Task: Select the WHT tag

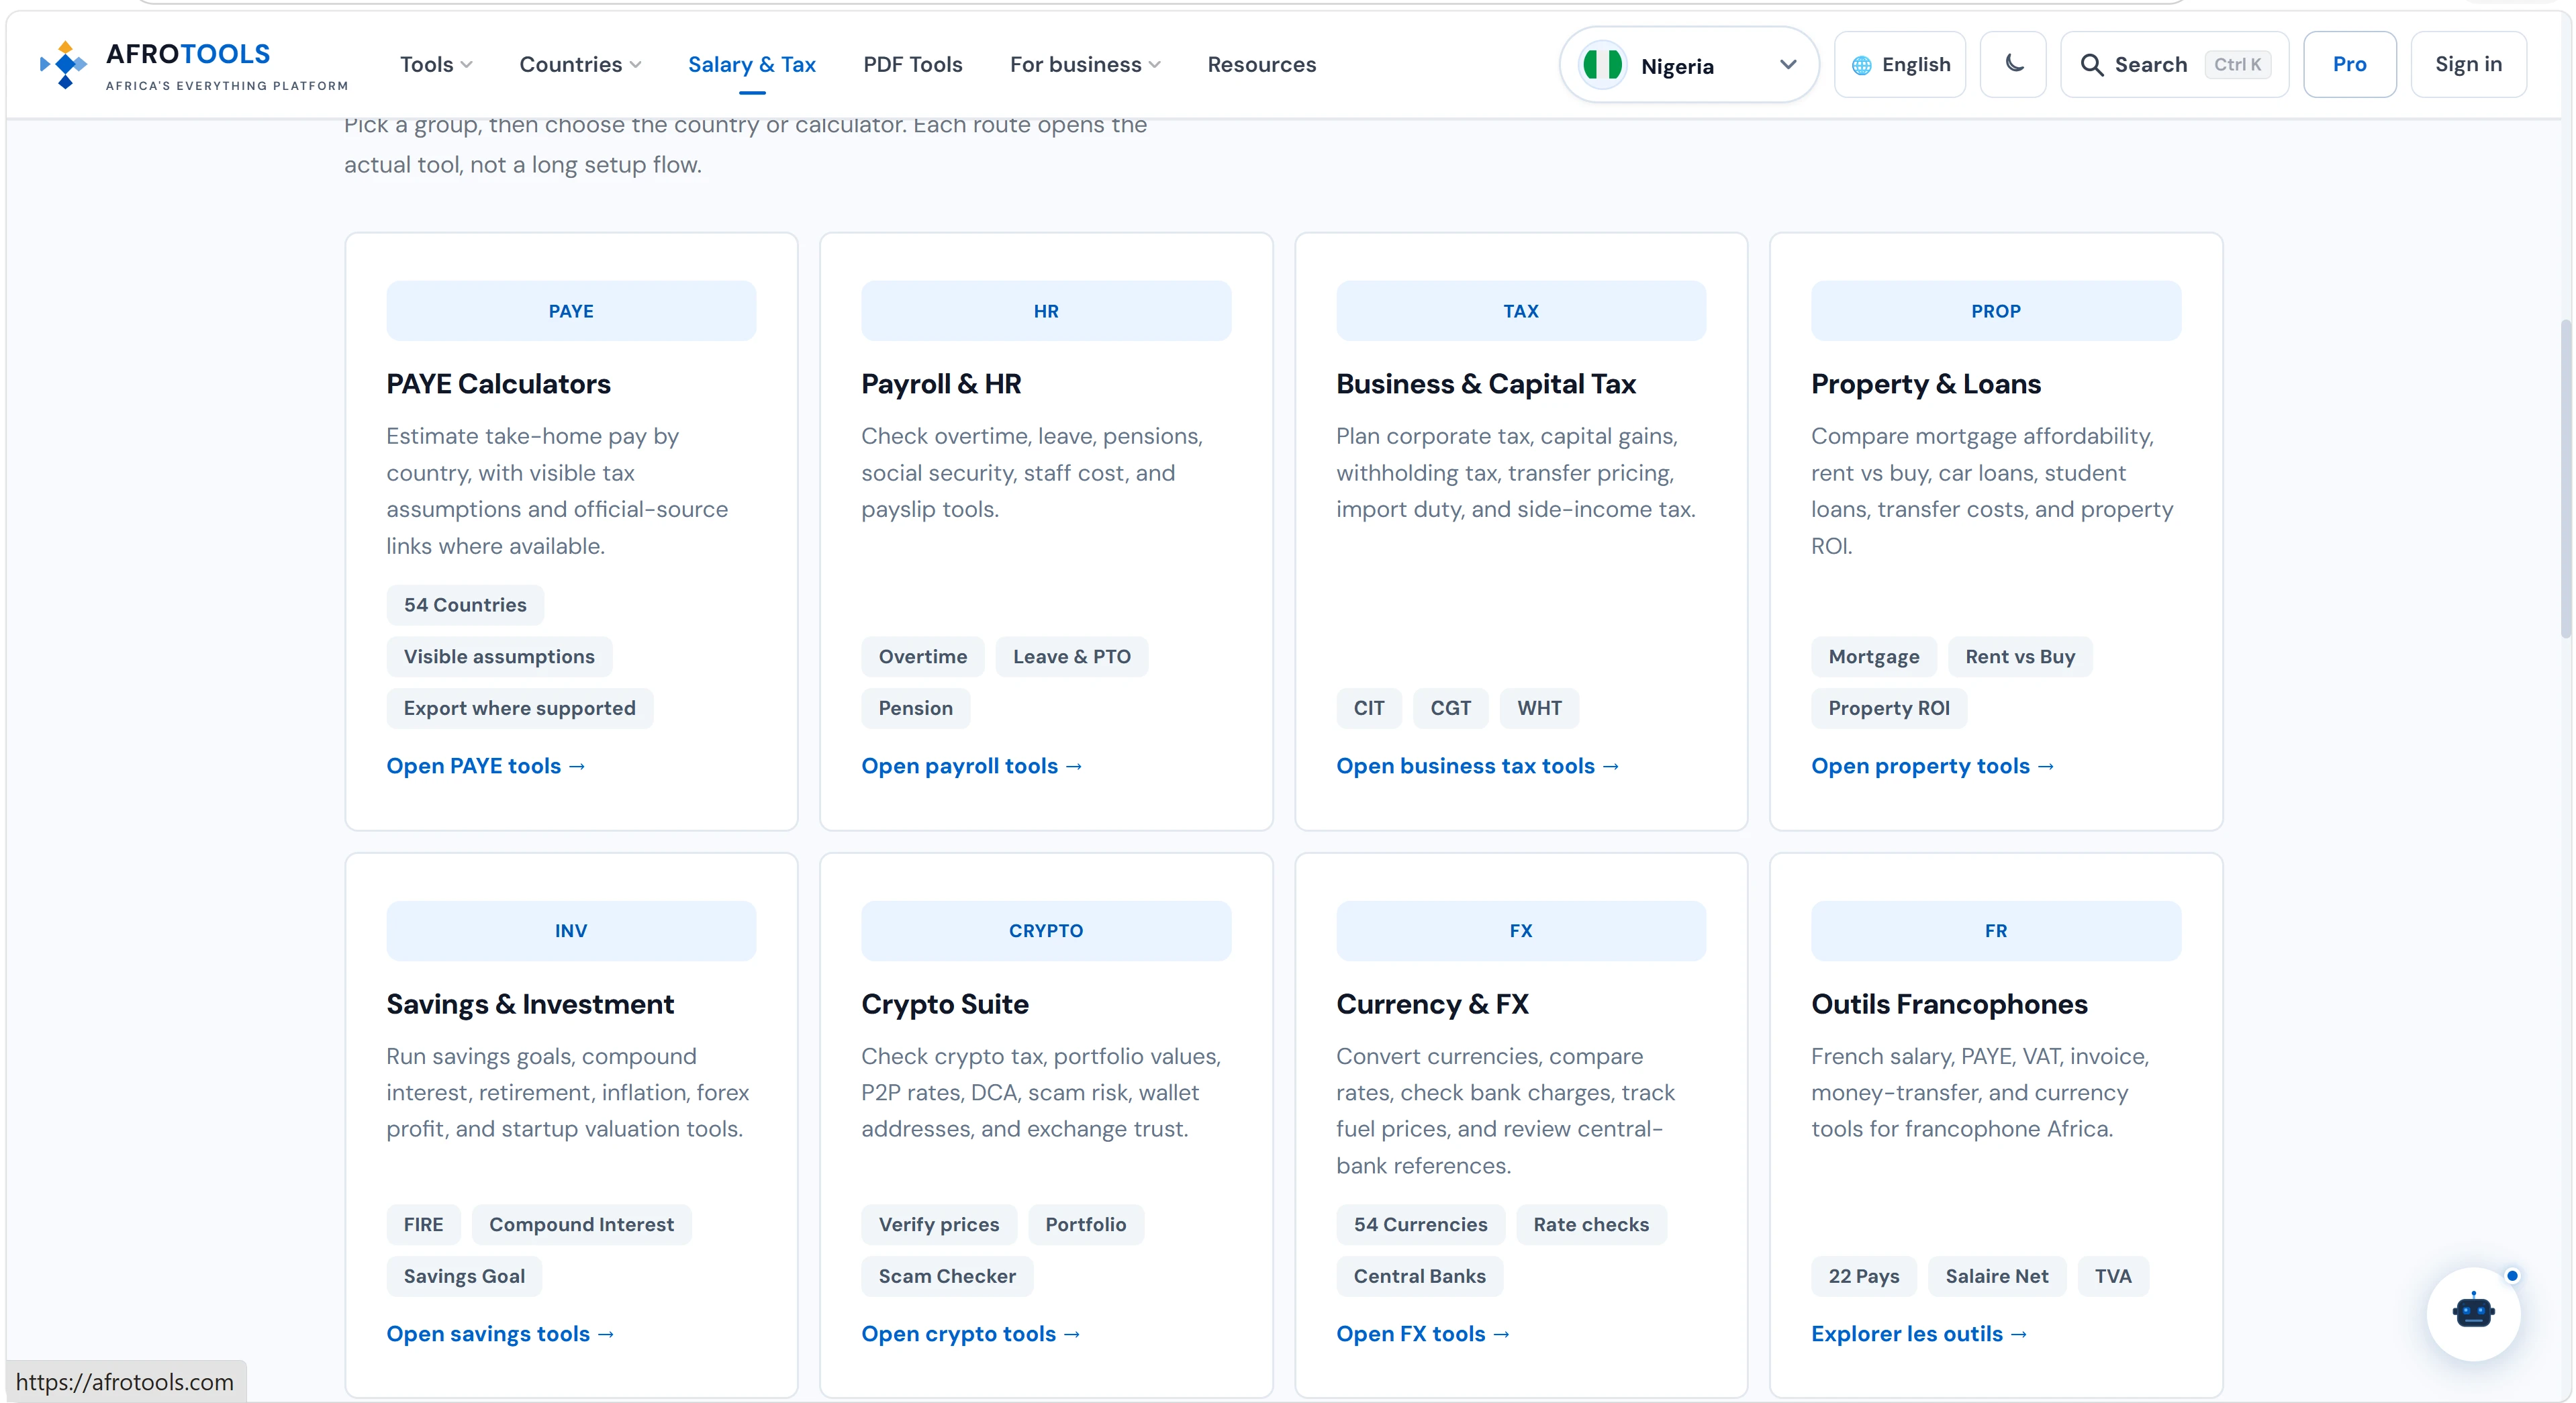Action: 1539,709
